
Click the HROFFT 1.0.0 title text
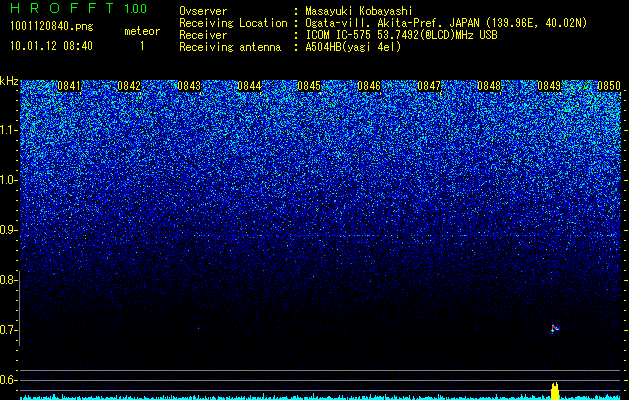click(78, 8)
